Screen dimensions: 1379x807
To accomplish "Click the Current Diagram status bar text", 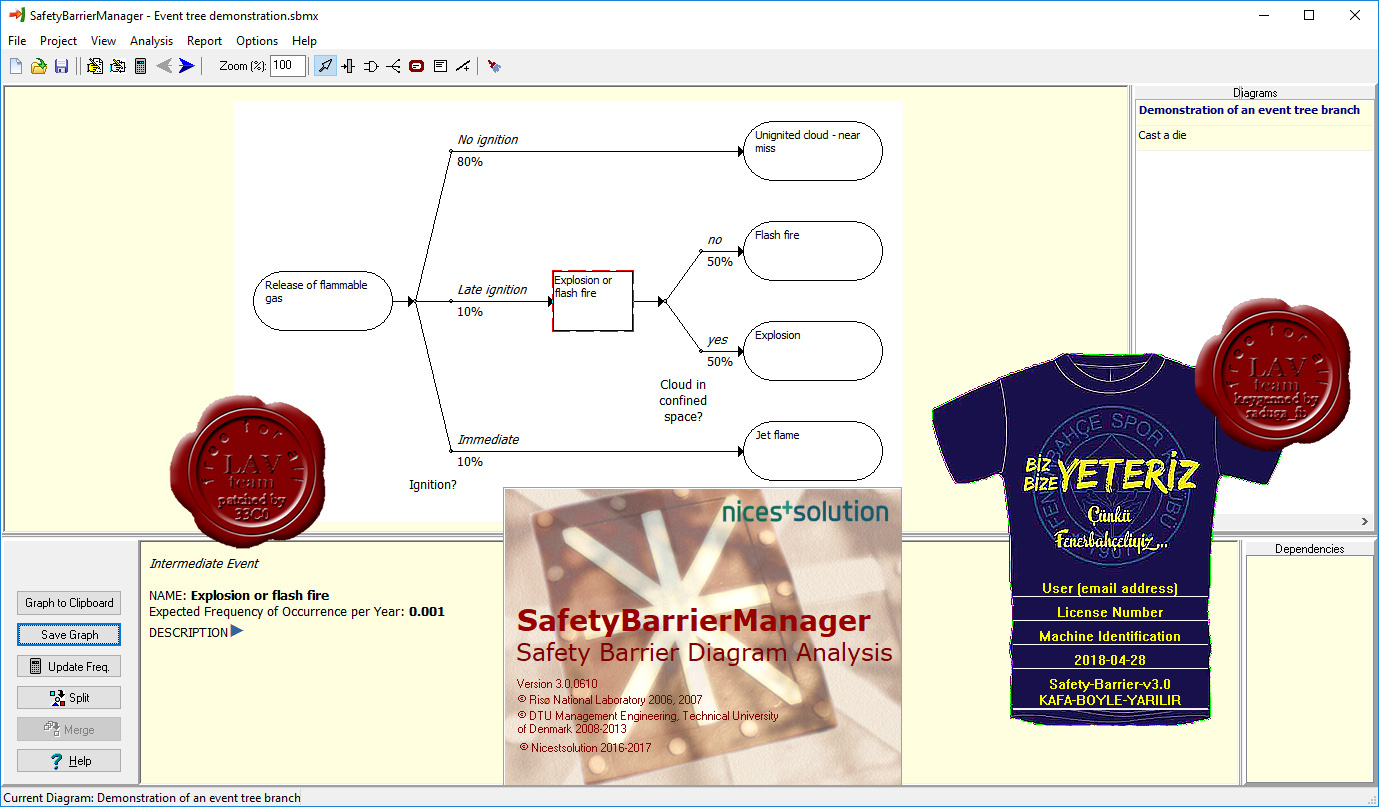I will coord(151,798).
